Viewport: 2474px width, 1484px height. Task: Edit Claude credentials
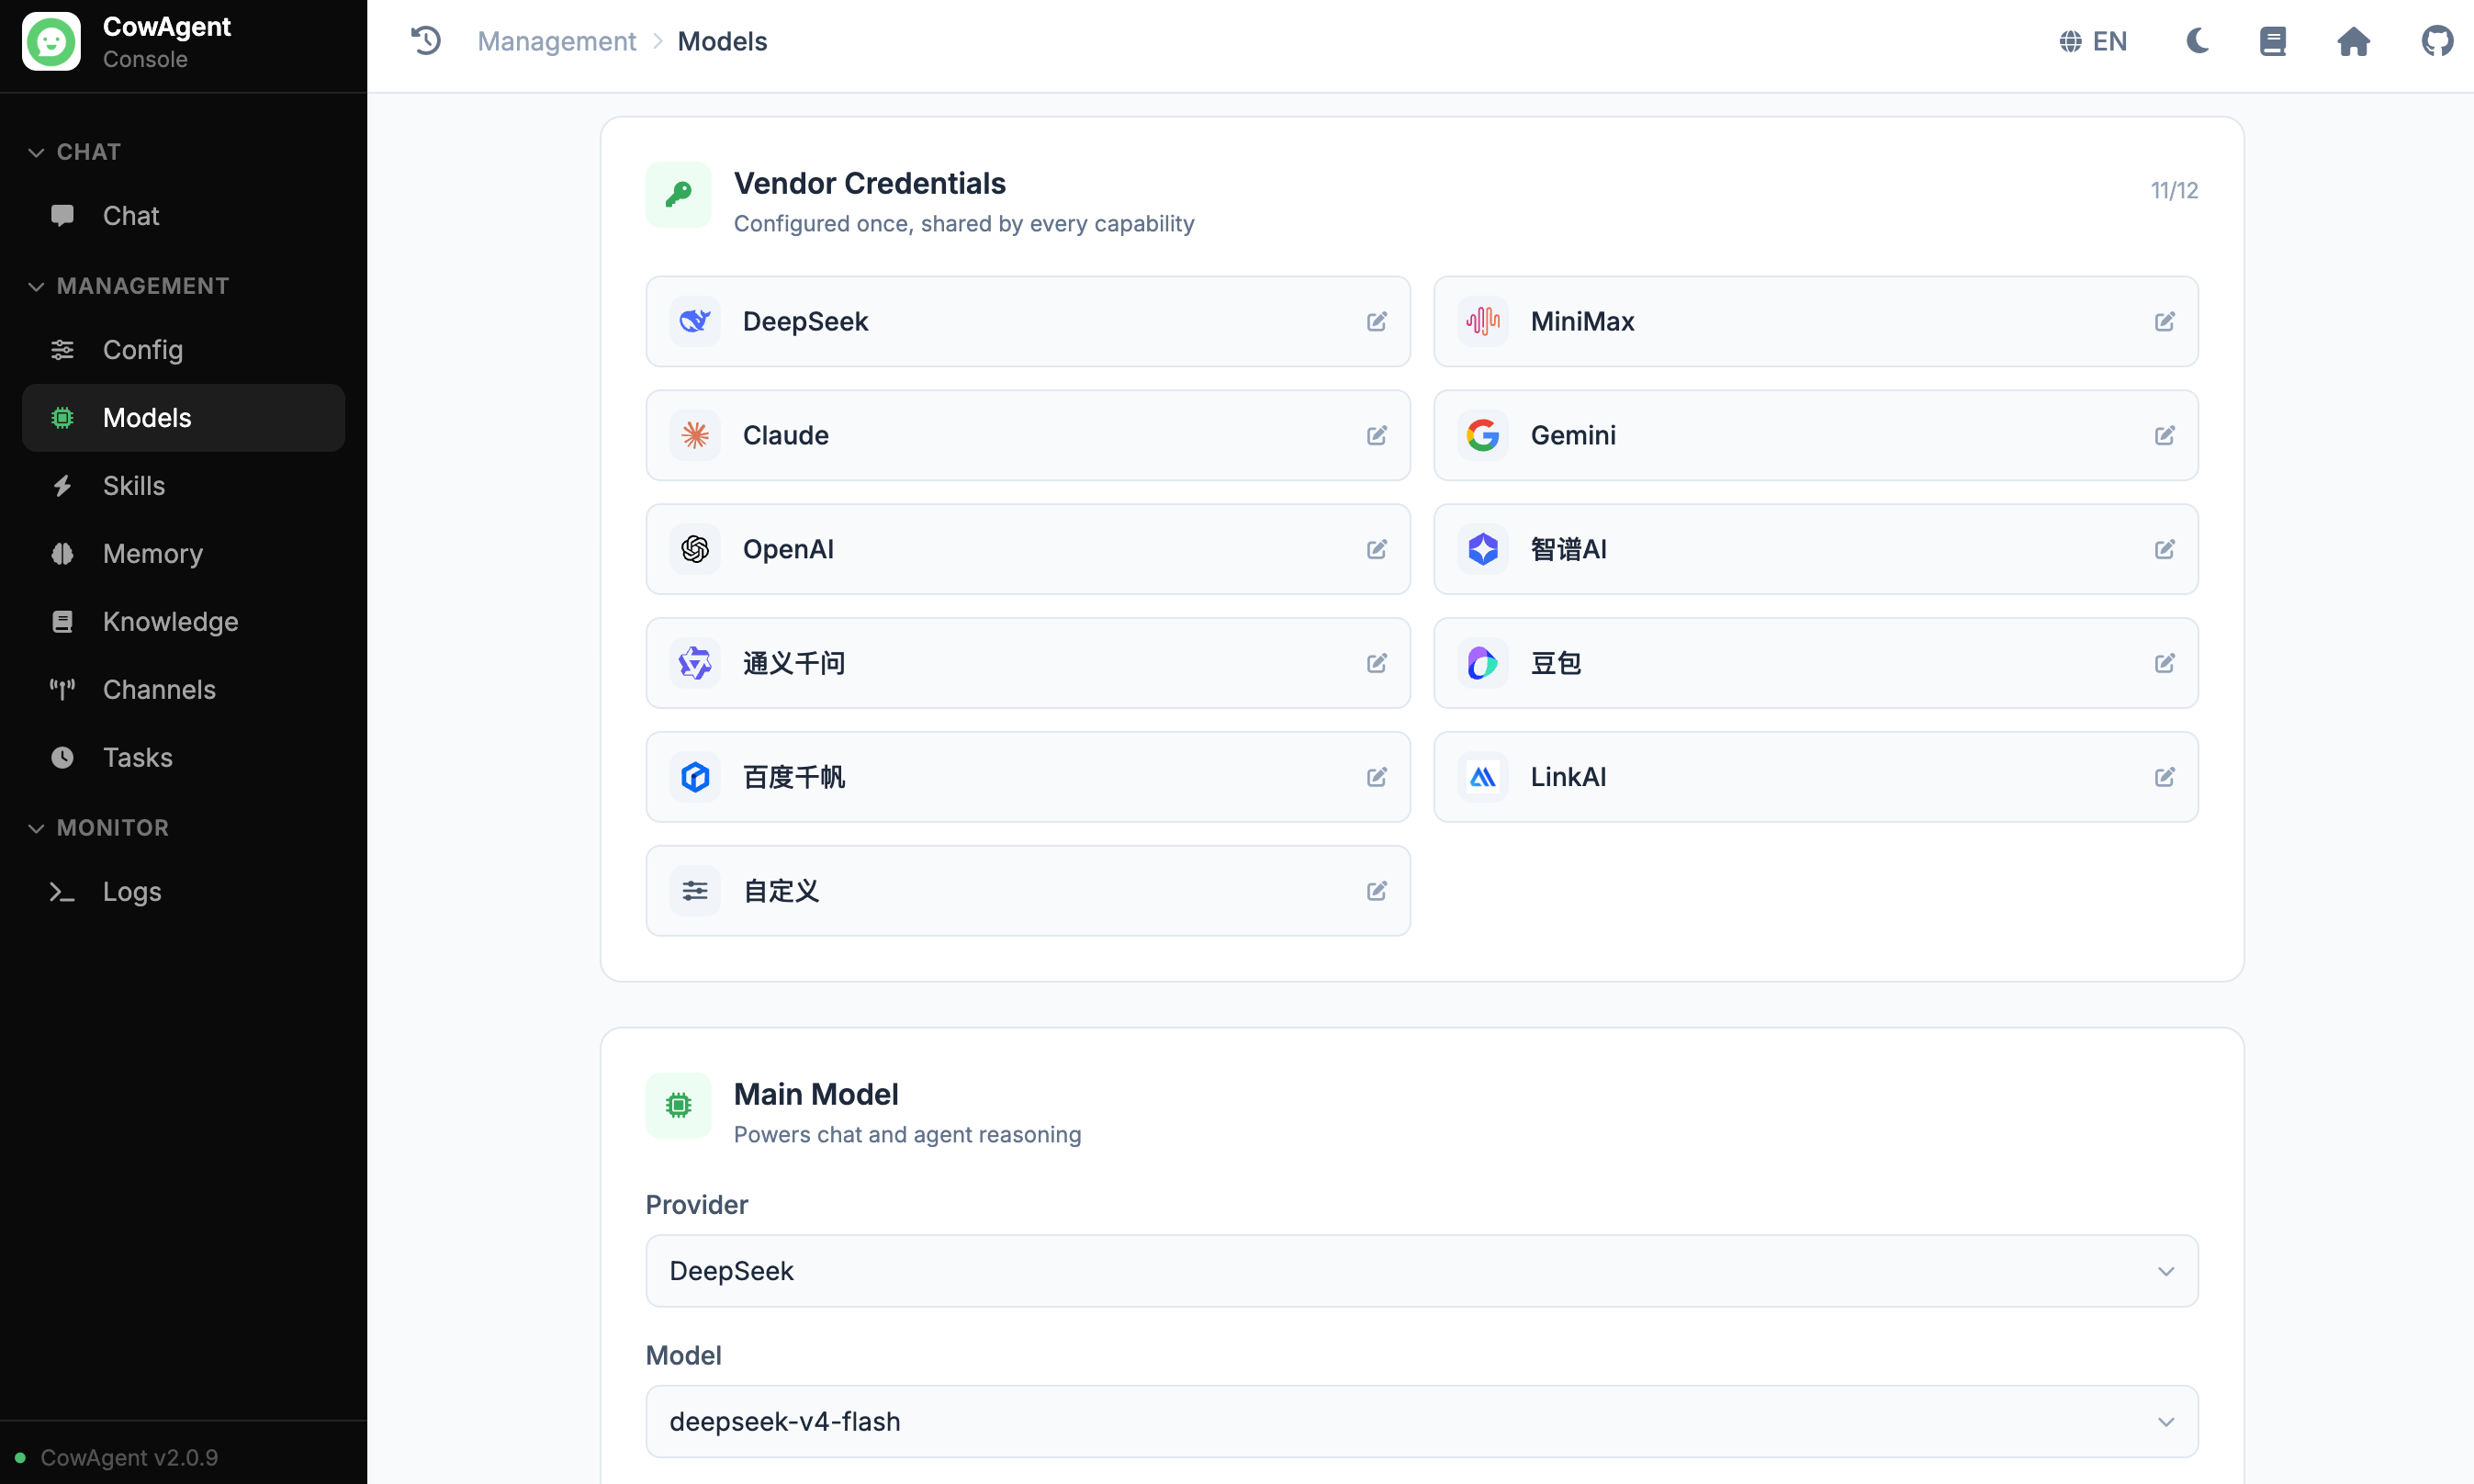click(1376, 435)
